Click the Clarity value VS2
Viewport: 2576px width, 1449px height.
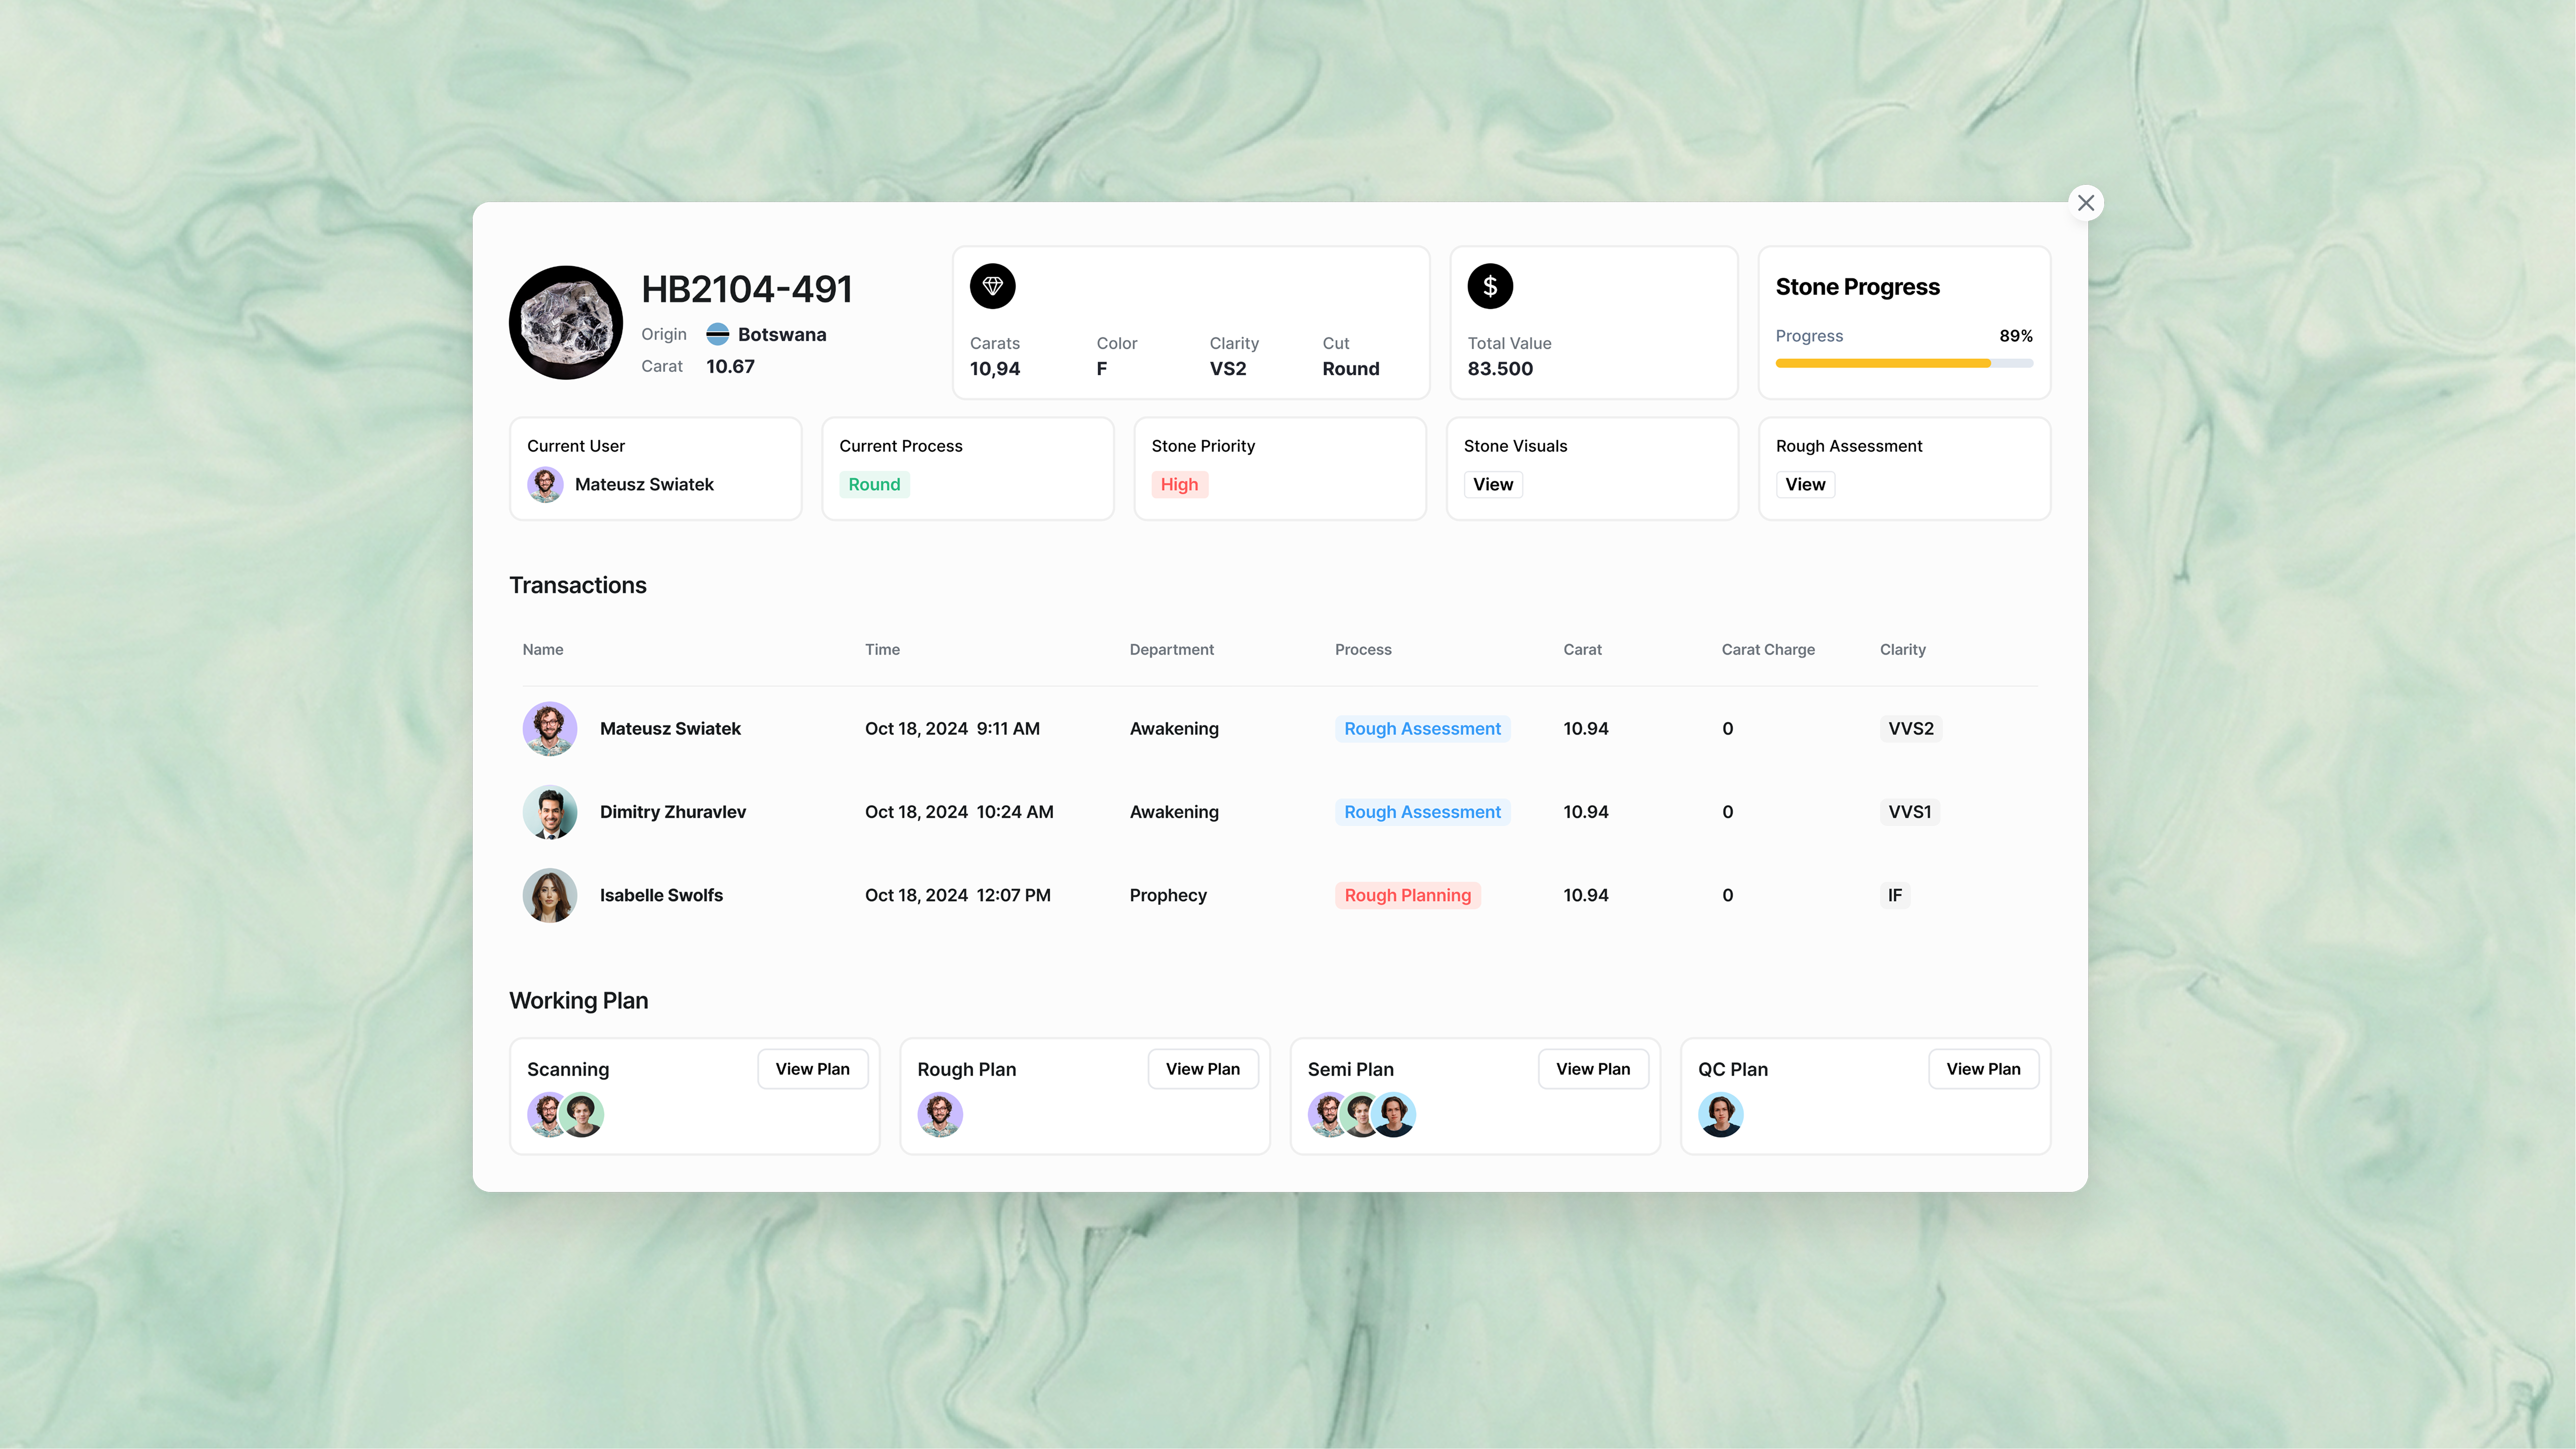pos(1228,369)
